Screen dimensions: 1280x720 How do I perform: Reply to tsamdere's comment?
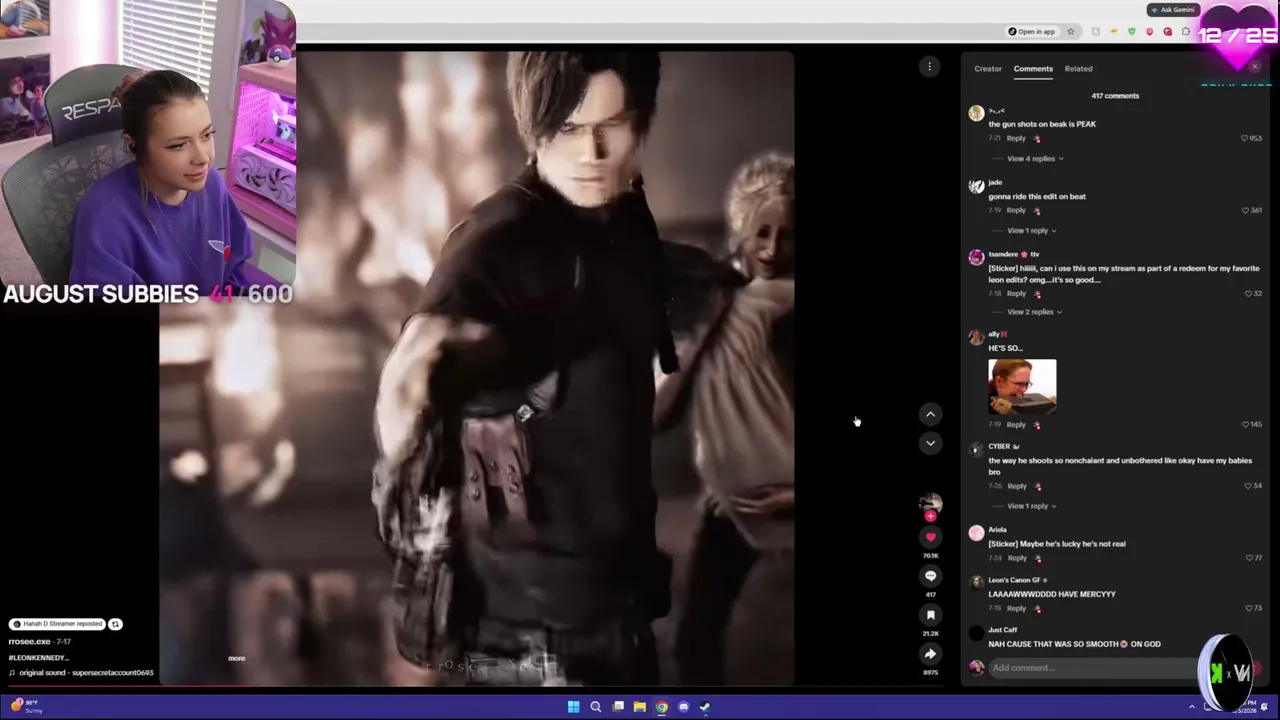point(1016,293)
